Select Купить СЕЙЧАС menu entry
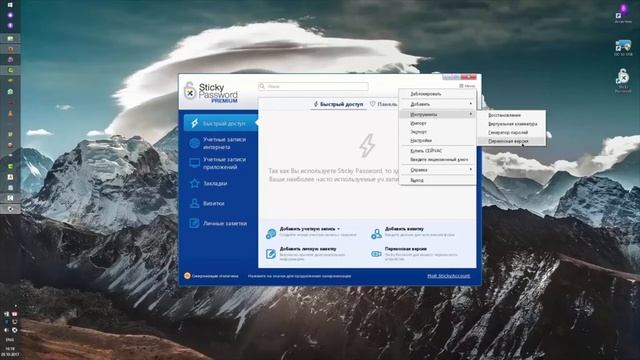The height and width of the screenshot is (360, 640). 437,151
